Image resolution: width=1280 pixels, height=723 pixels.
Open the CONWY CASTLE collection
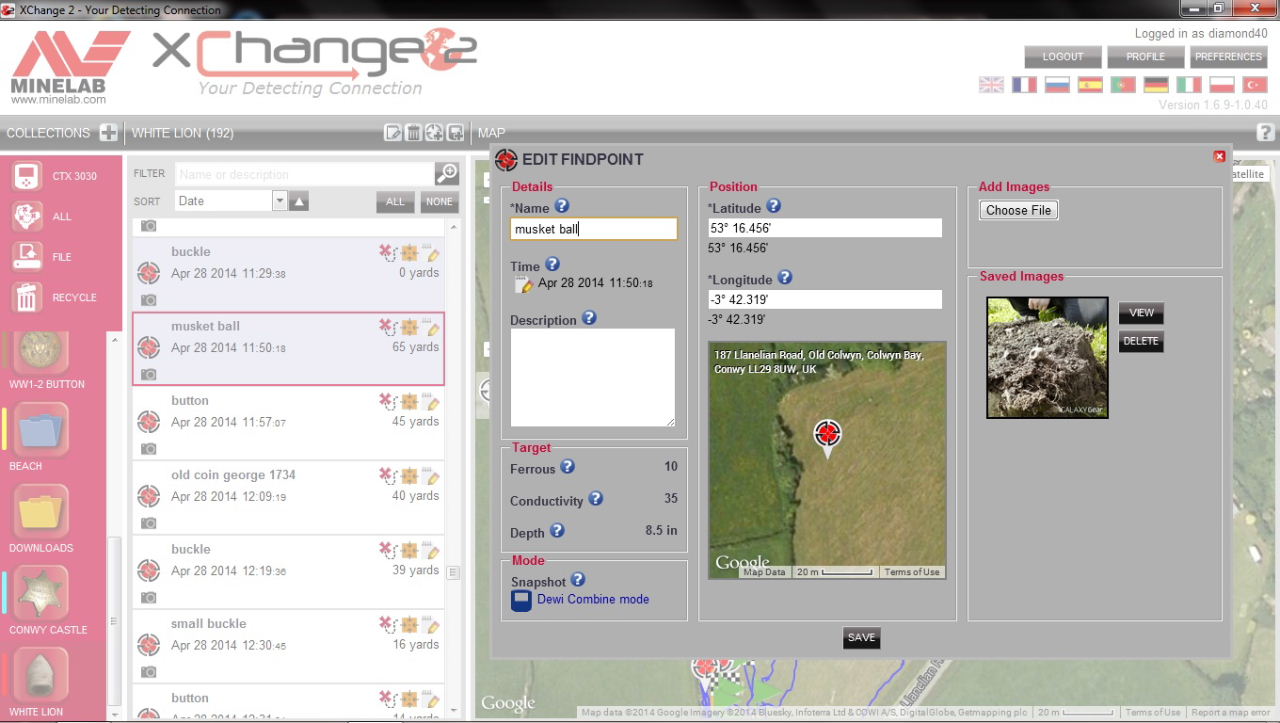(41, 594)
